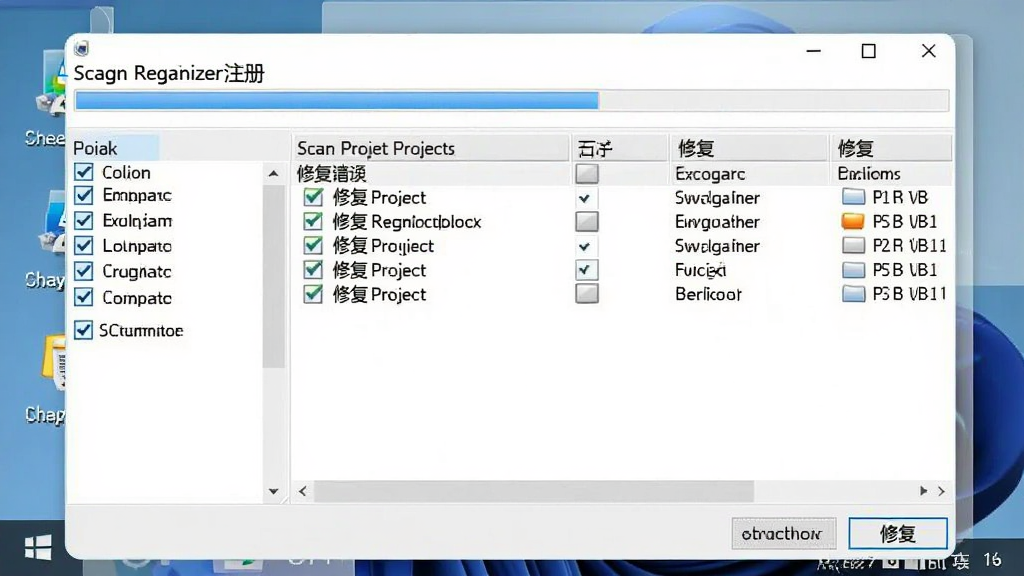Screen dimensions: 1024x576
Task: Select the Swalgainer cell in 修复 Project row
Action: (x=717, y=197)
